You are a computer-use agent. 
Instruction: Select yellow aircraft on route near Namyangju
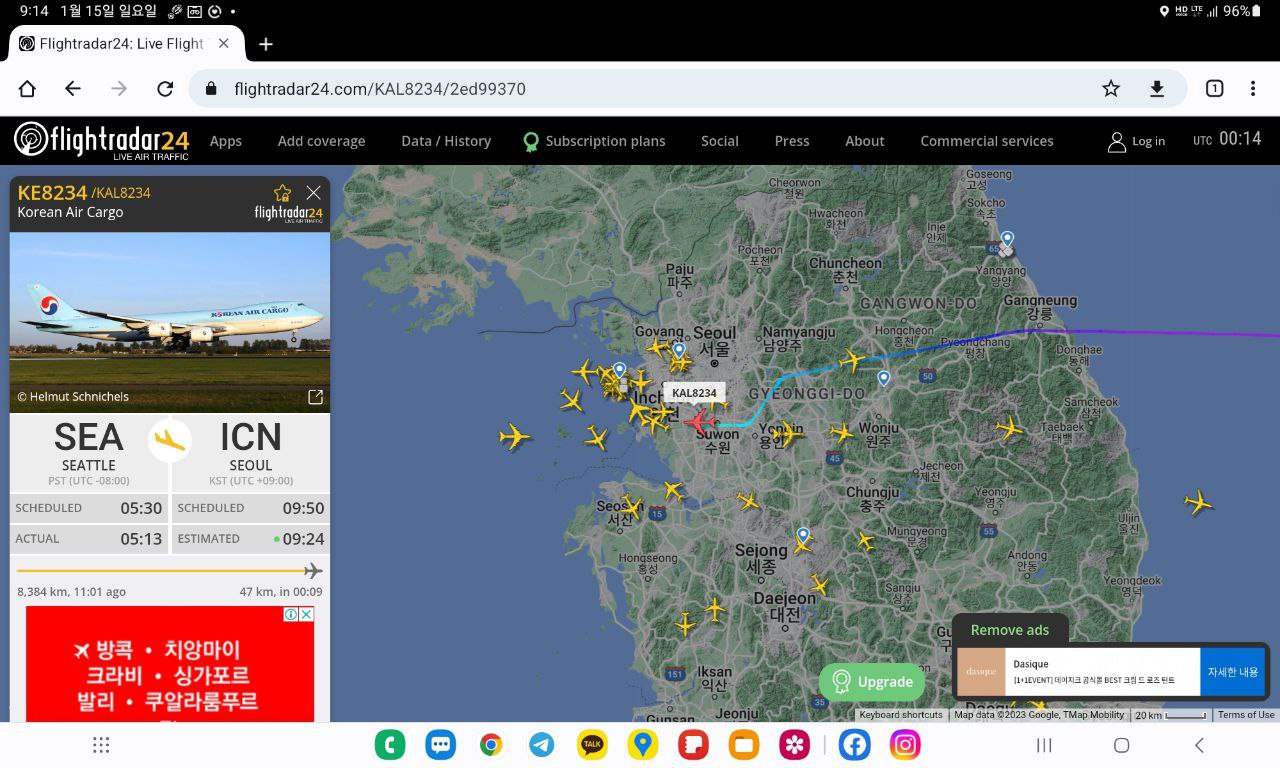(x=852, y=360)
